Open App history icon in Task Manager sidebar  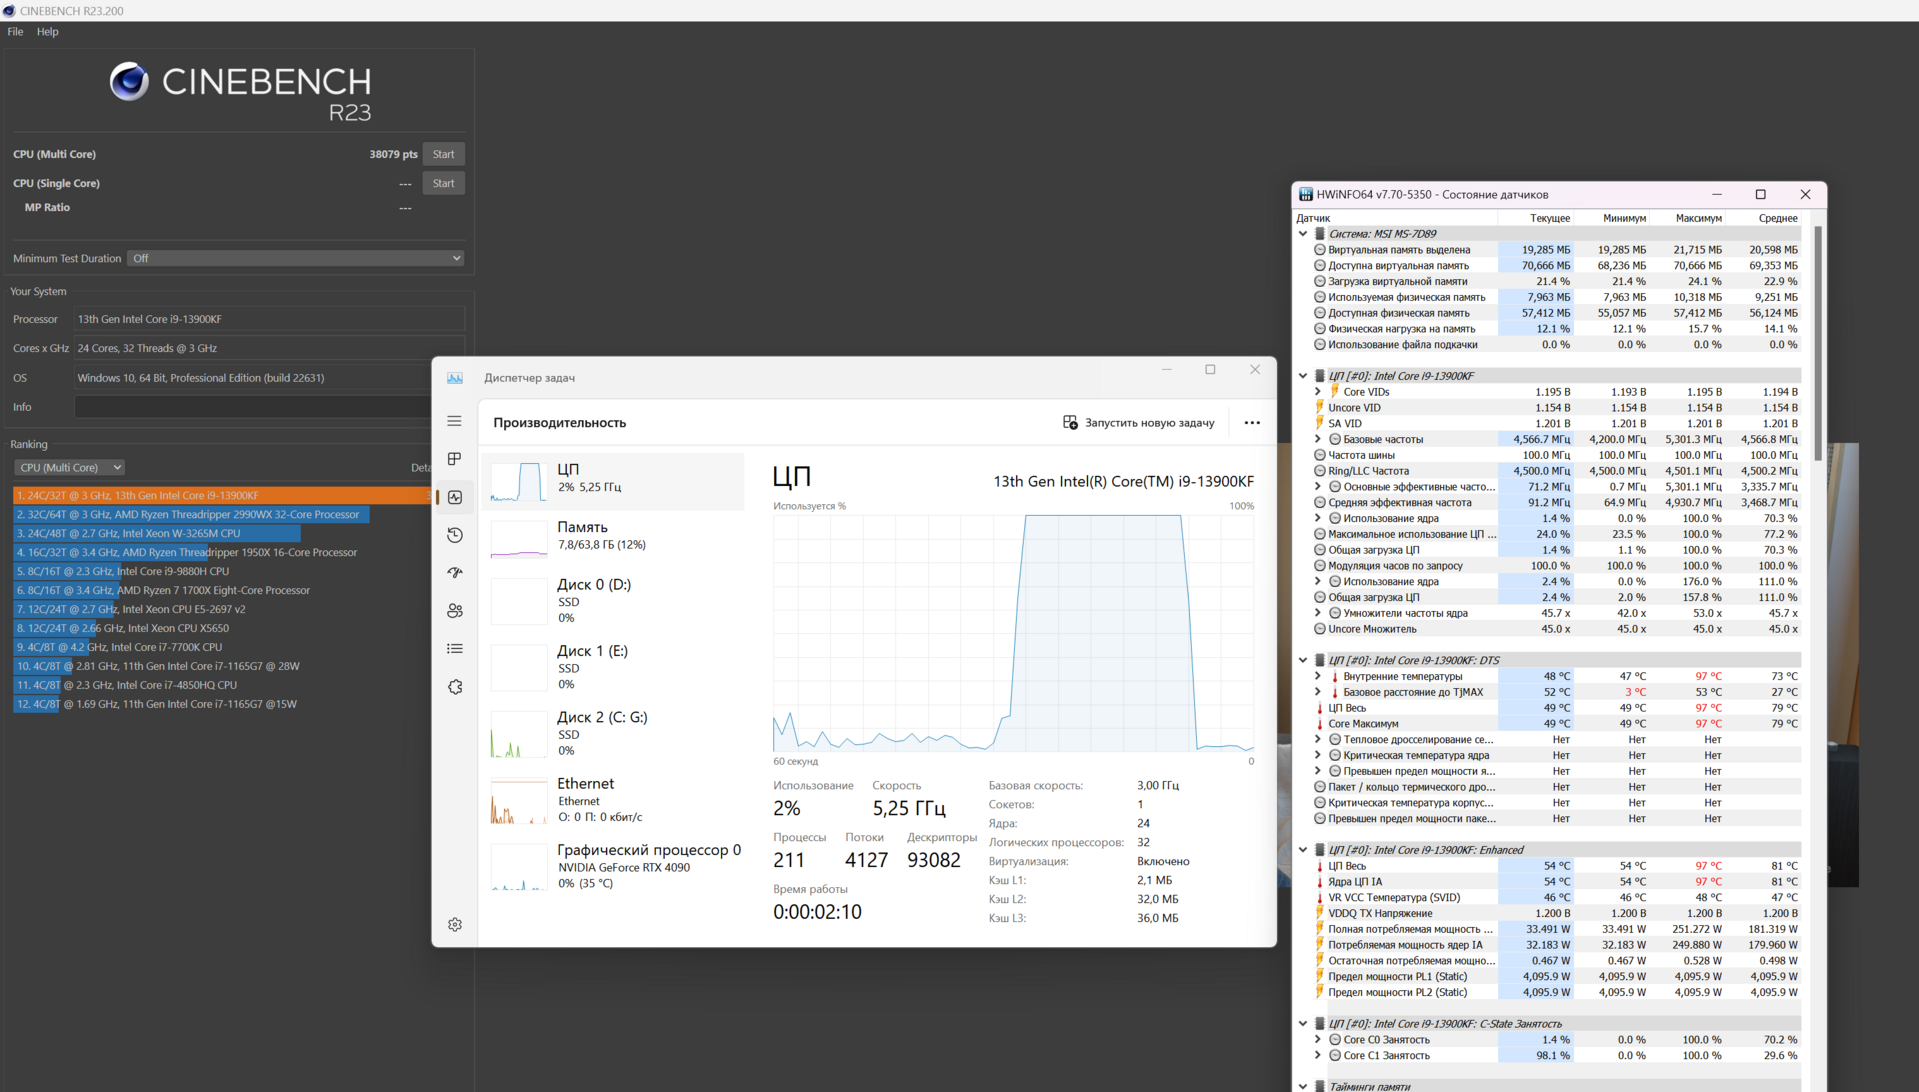point(454,535)
